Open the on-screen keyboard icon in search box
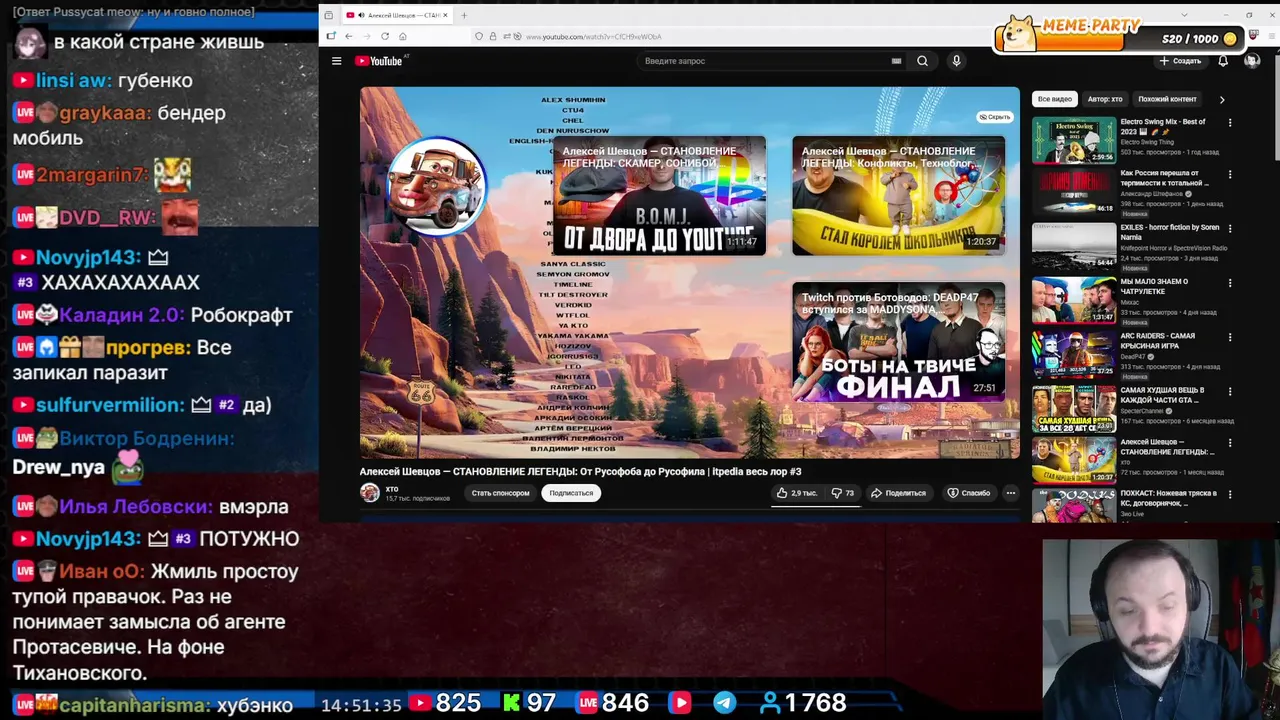The width and height of the screenshot is (1280, 720). (896, 61)
